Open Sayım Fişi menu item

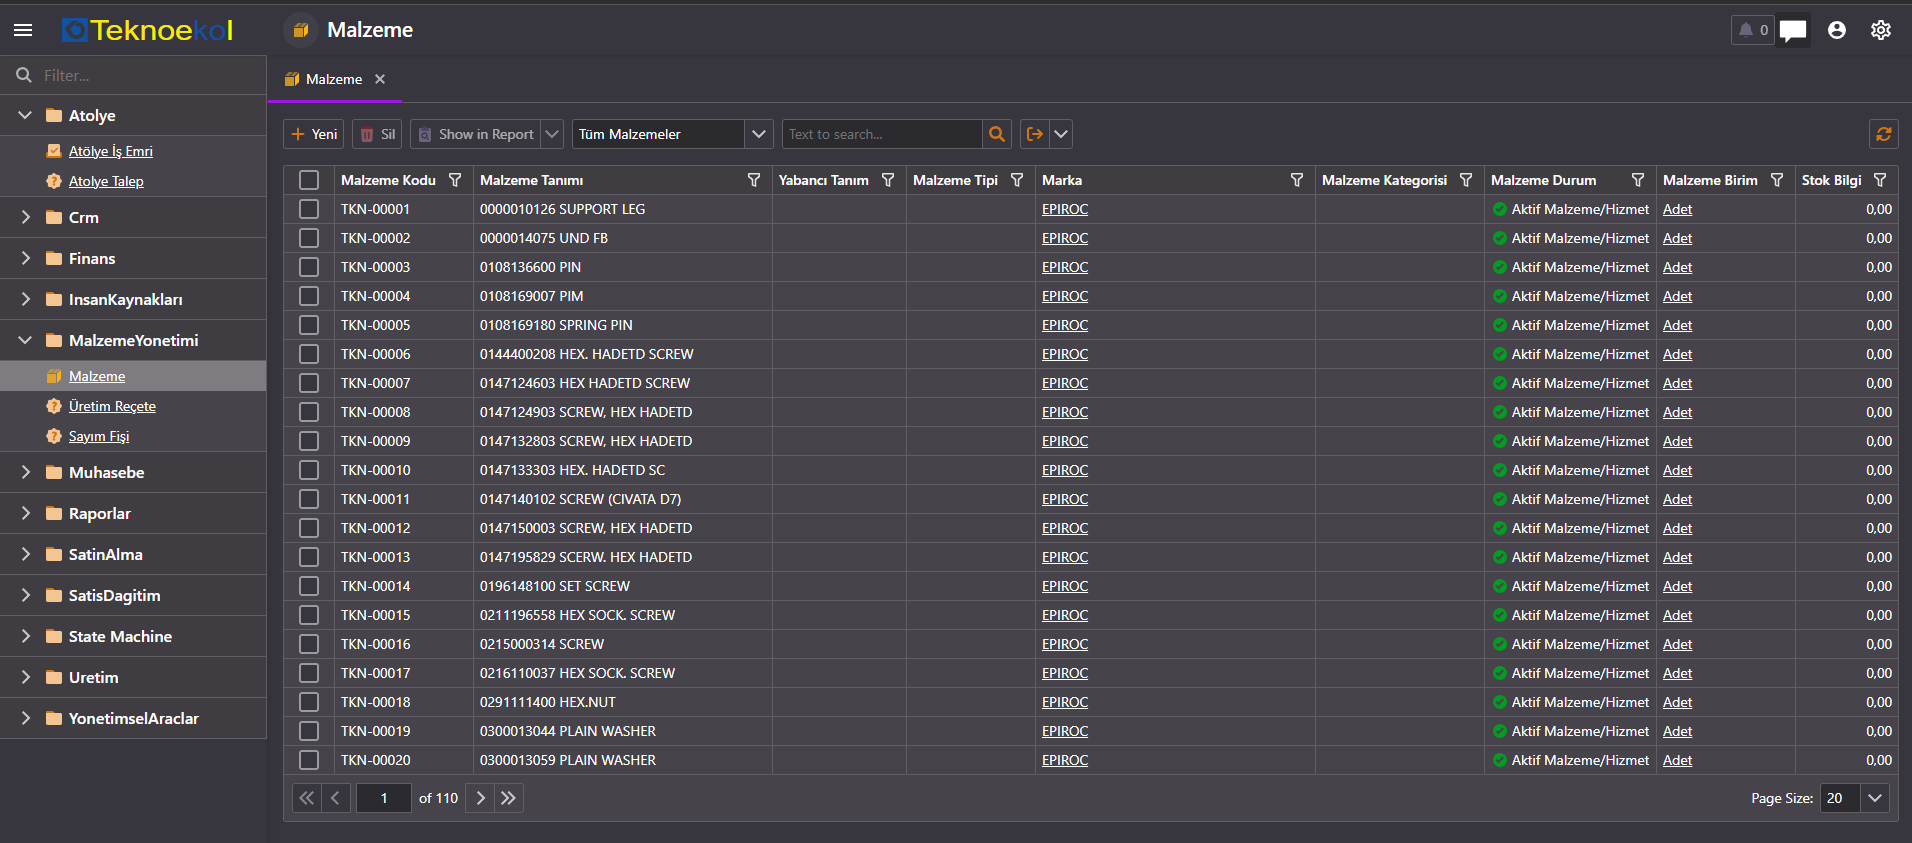(99, 436)
